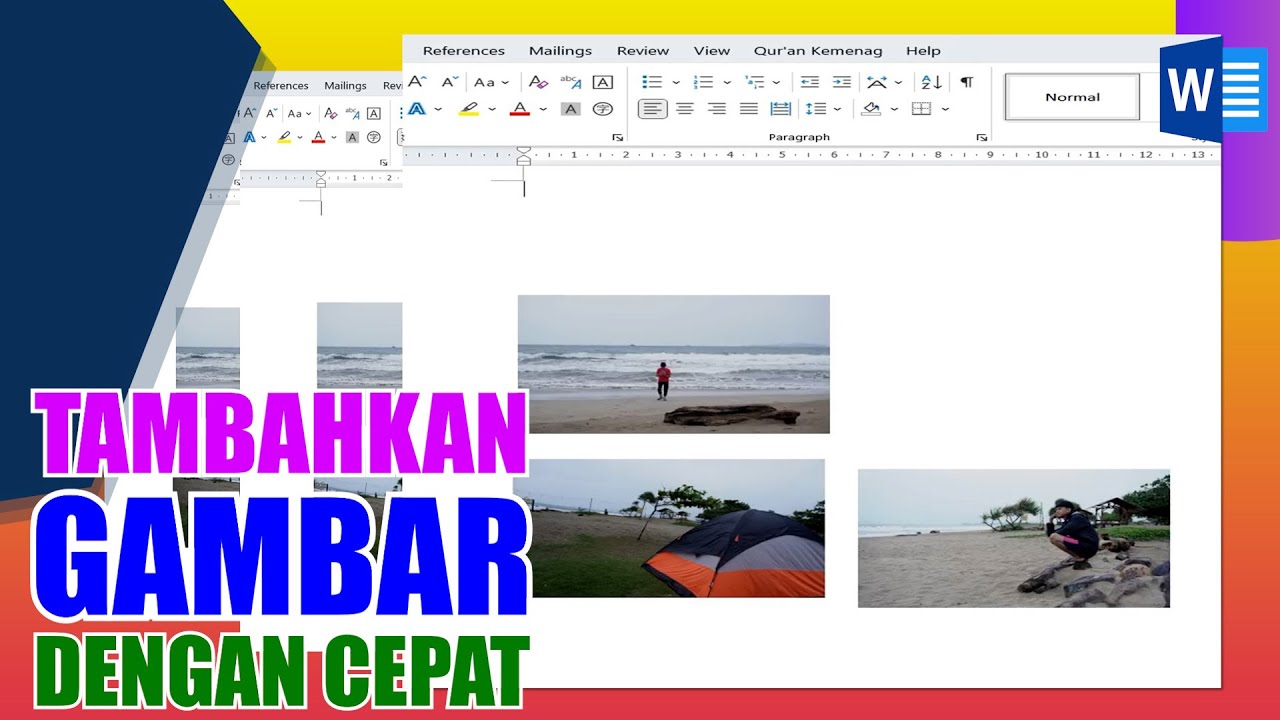This screenshot has height=720, width=1280.
Task: Increase font size in front Word window
Action: [417, 82]
